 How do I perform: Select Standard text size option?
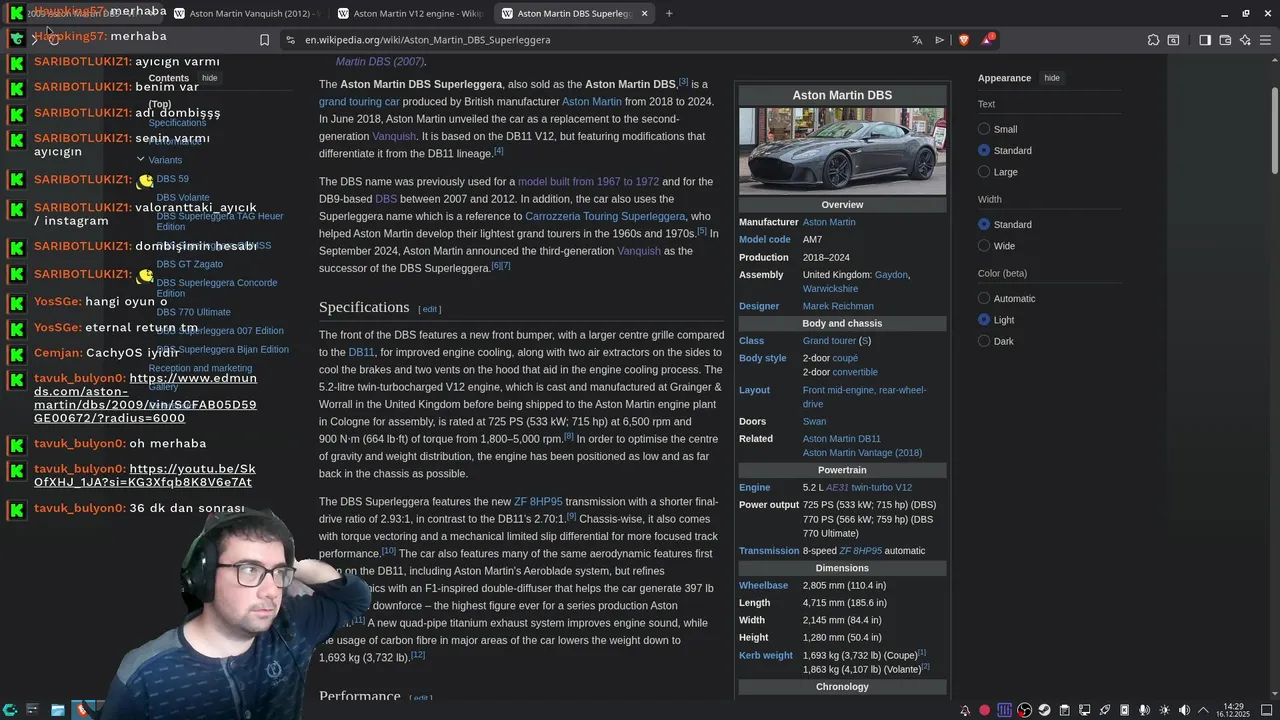click(x=984, y=150)
